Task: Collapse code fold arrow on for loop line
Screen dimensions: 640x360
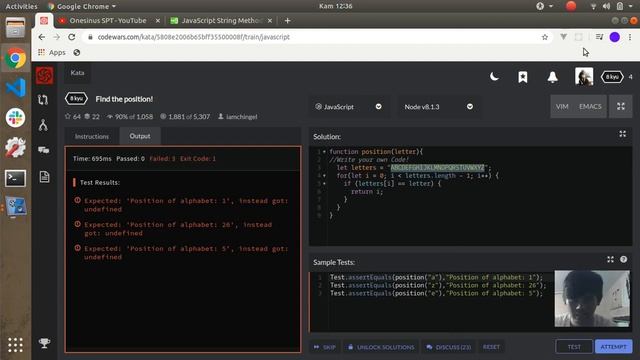Action: (x=324, y=176)
